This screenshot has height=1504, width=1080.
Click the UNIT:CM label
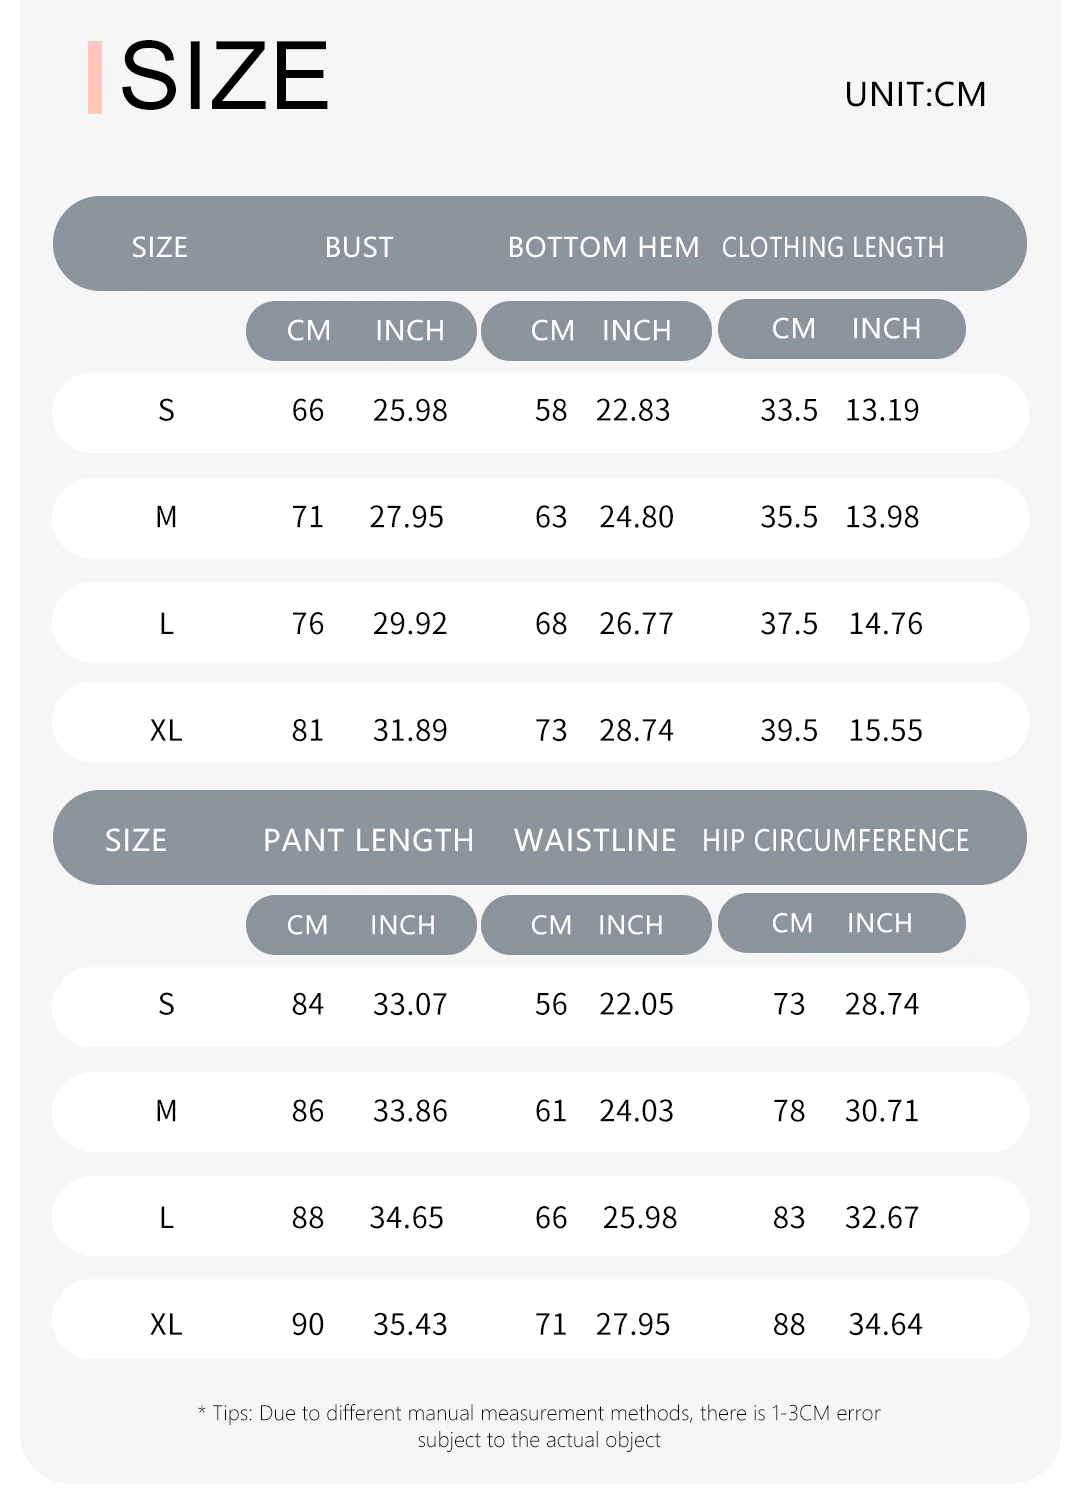pyautogui.click(x=915, y=95)
